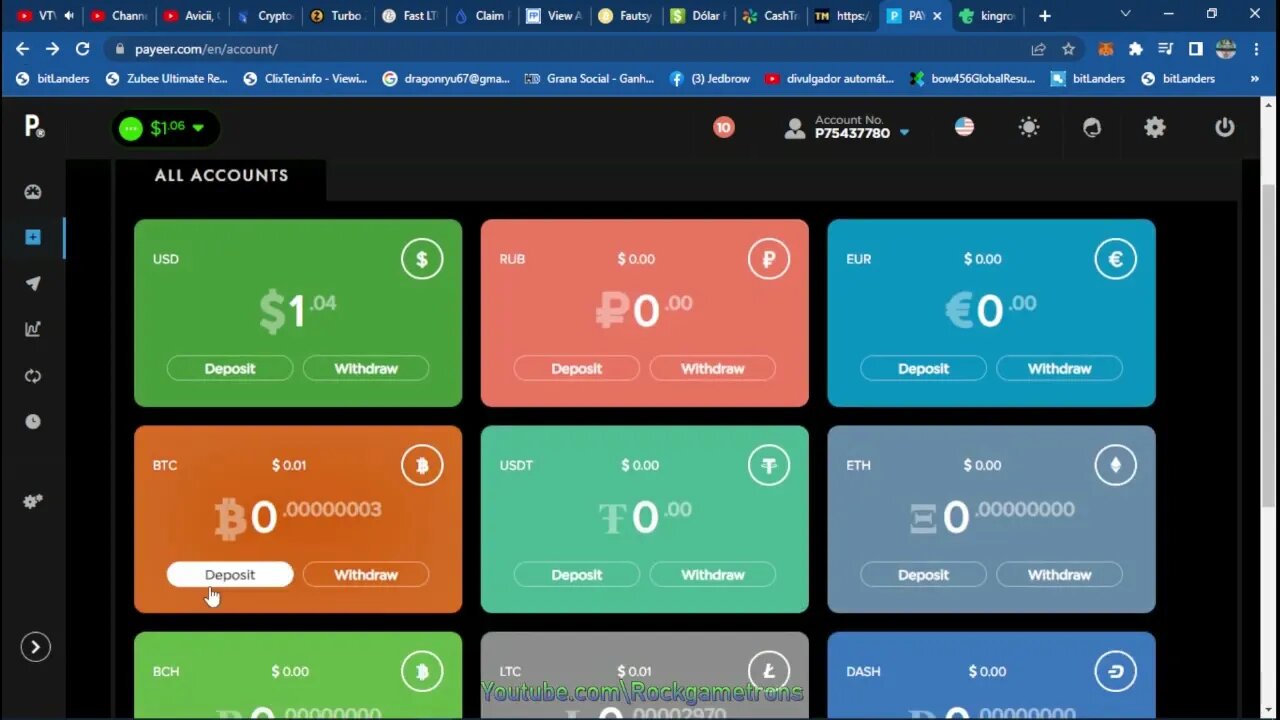Click the bitcoin icon on BTC card
The height and width of the screenshot is (720, 1280).
click(422, 465)
